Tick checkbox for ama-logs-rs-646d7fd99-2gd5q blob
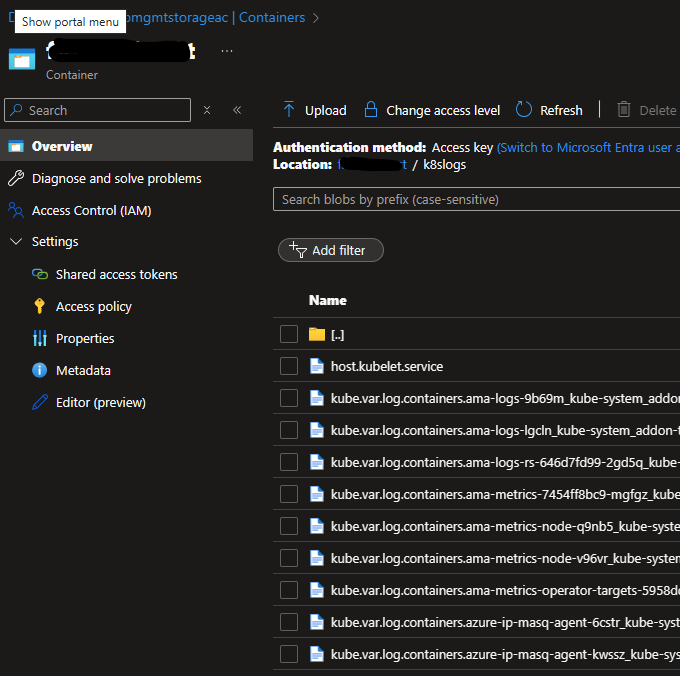Viewport: 680px width, 676px height. pyautogui.click(x=289, y=462)
